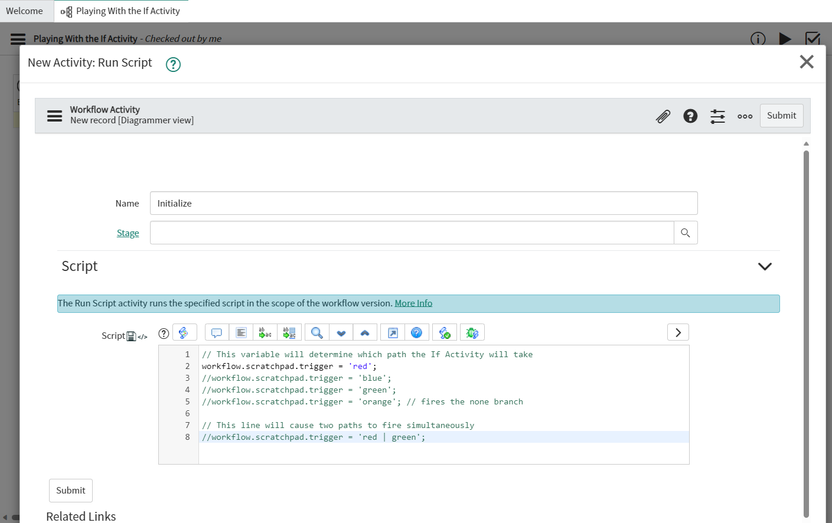This screenshot has width=832, height=523.
Task: Click the script syntax check icon
Action: (x=445, y=333)
